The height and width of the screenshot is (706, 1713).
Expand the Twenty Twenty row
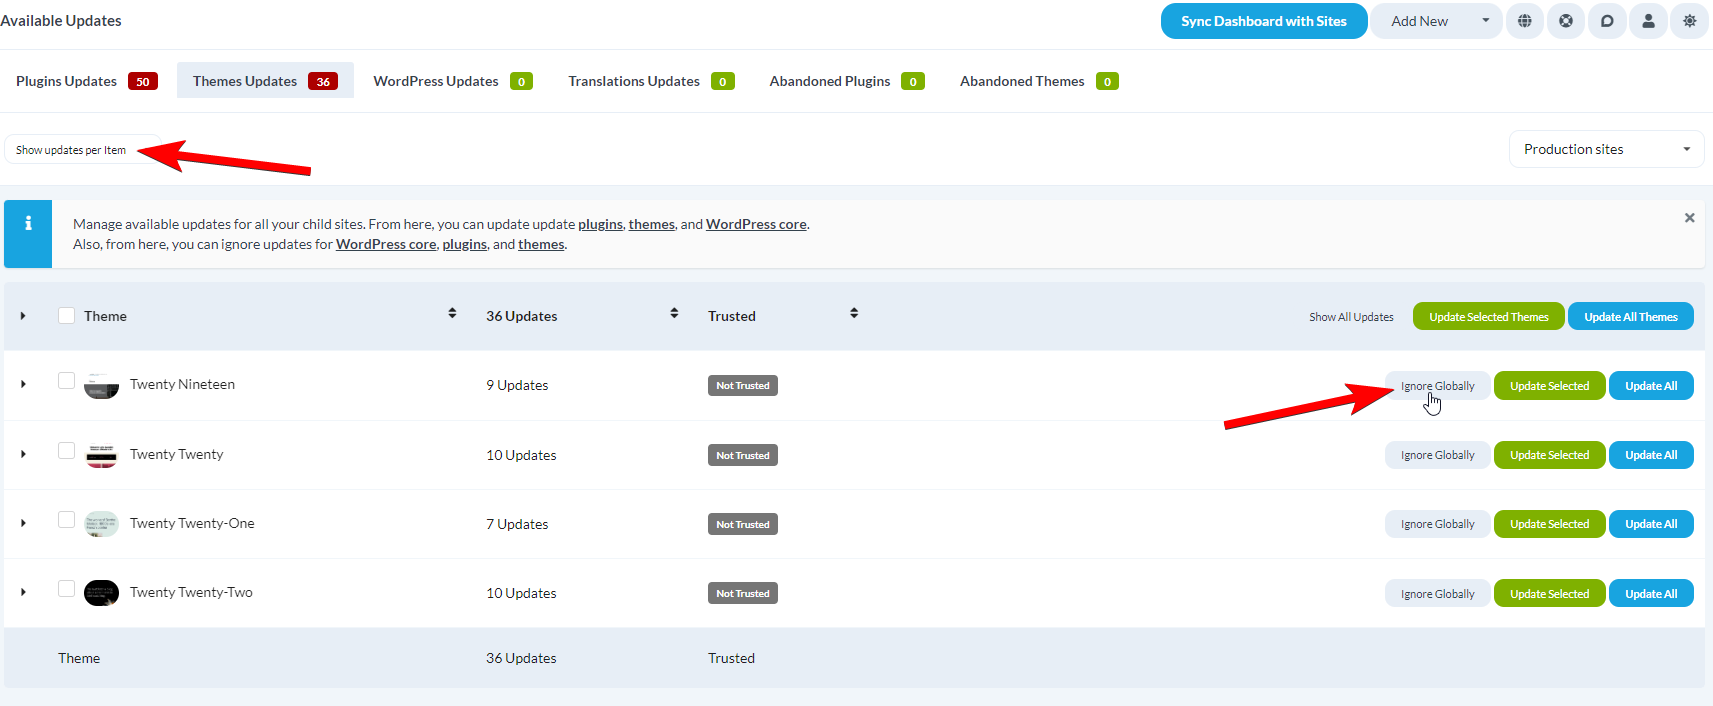tap(23, 454)
